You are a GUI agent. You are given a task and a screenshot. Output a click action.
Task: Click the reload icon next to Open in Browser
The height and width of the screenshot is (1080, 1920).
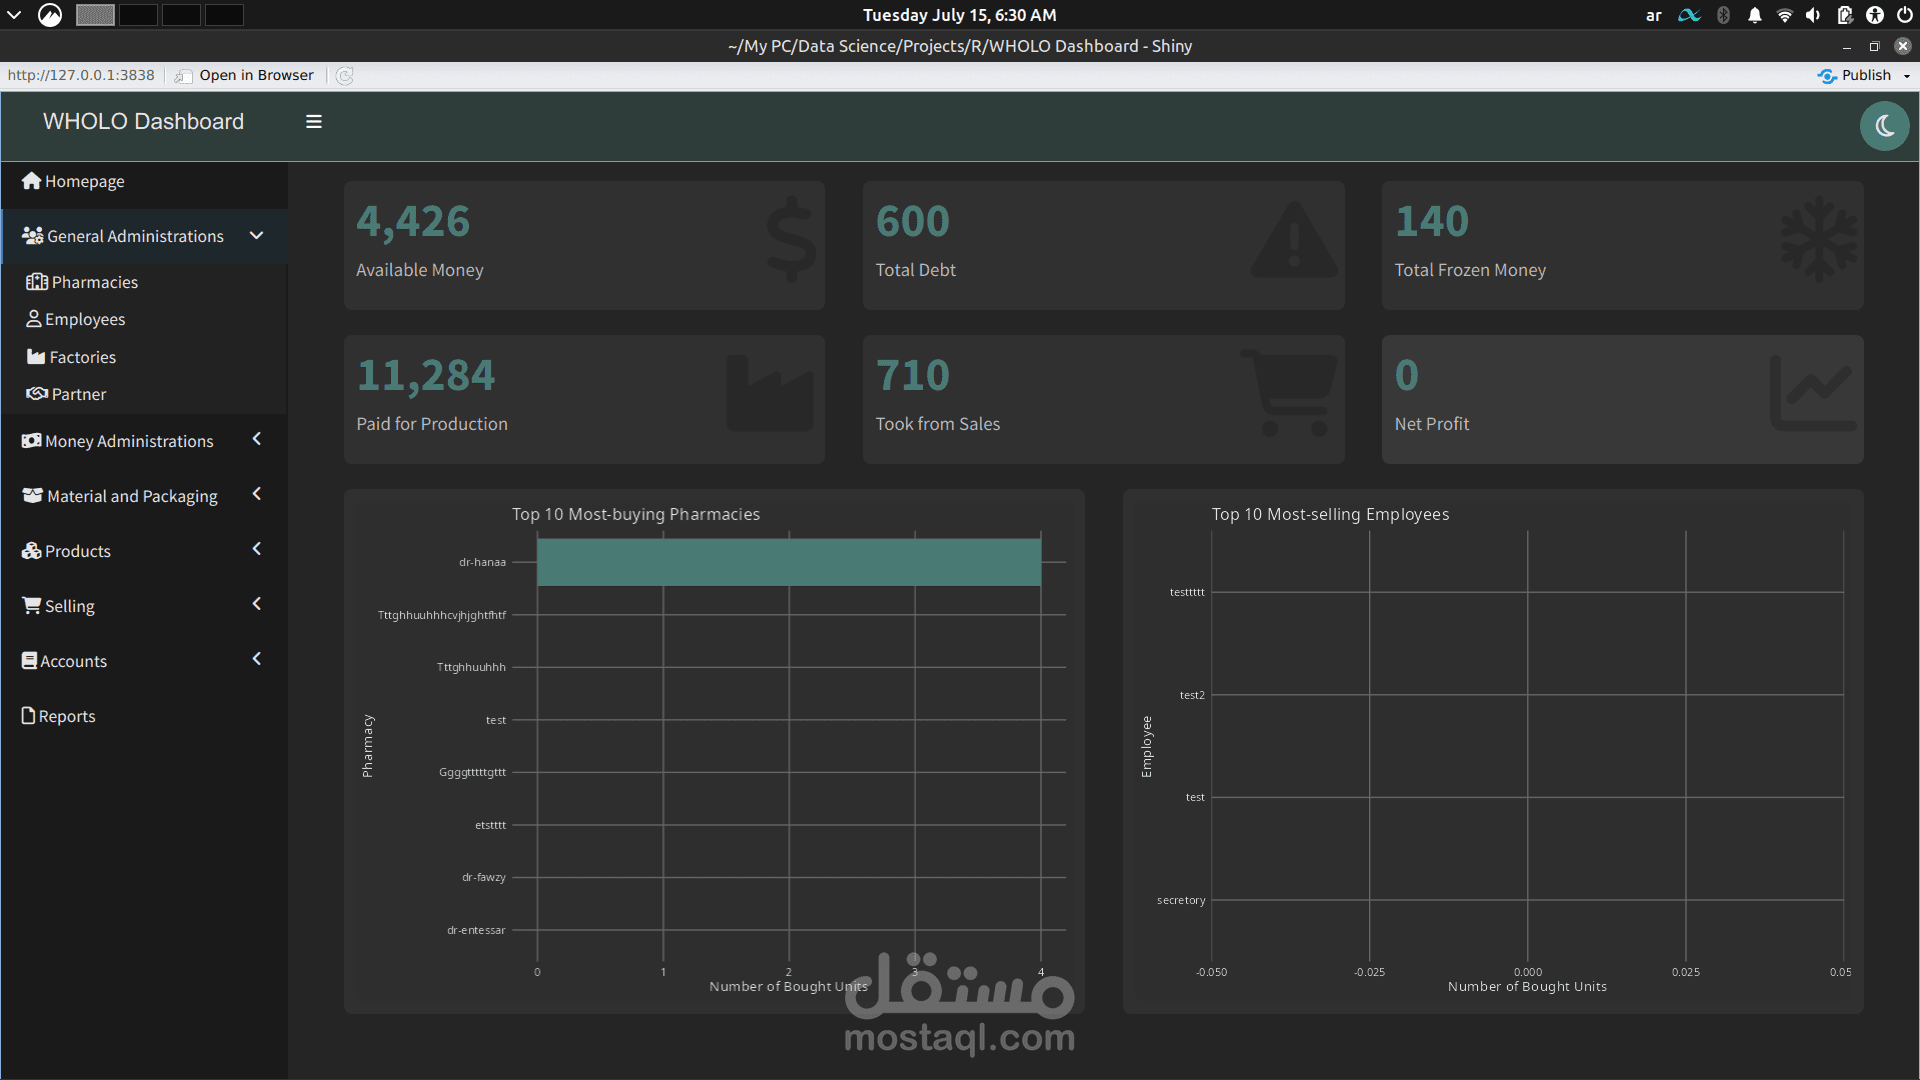[345, 76]
